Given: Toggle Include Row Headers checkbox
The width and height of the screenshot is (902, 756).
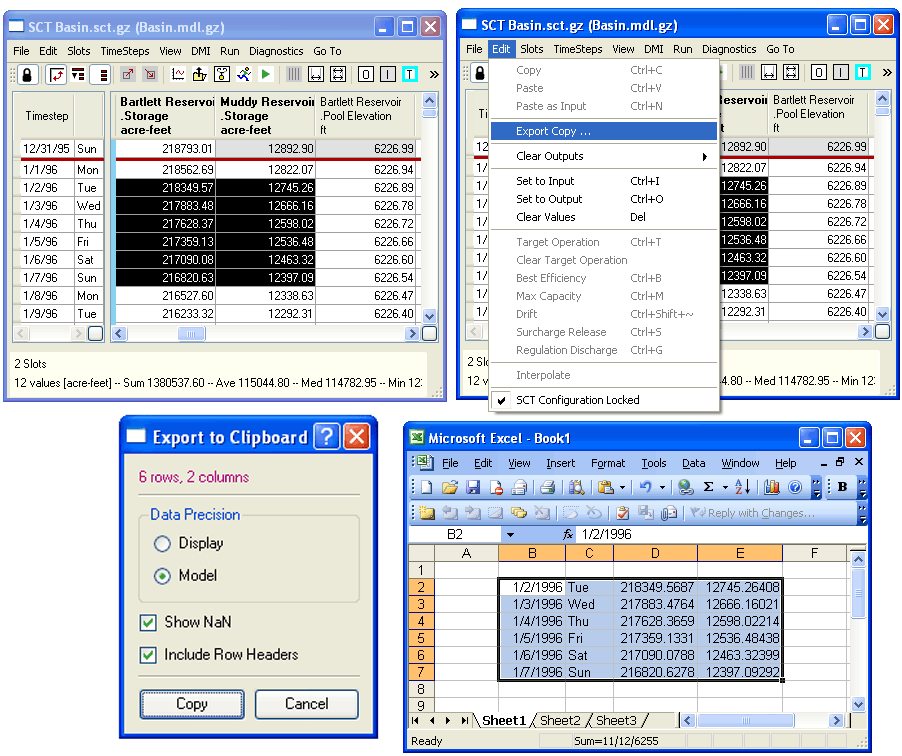Looking at the screenshot, I should [148, 655].
